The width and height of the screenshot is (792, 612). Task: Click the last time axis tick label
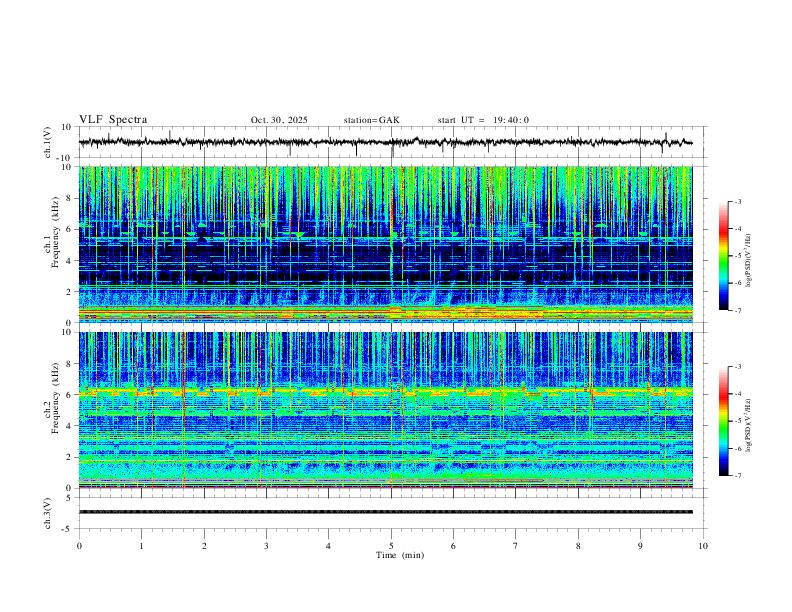click(703, 546)
